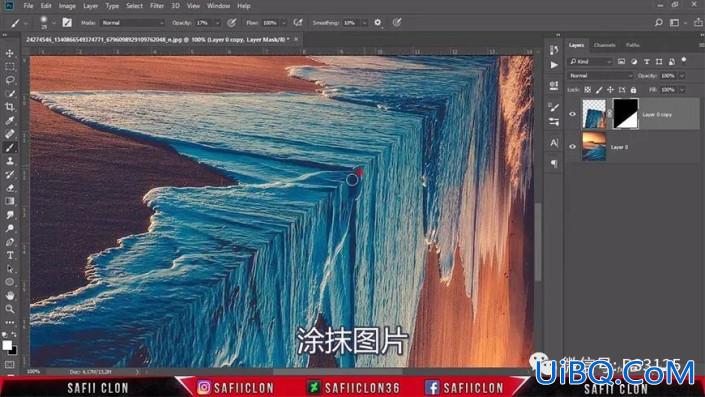Toggle lock all for layer
Image resolution: width=705 pixels, height=397 pixels.
(634, 90)
